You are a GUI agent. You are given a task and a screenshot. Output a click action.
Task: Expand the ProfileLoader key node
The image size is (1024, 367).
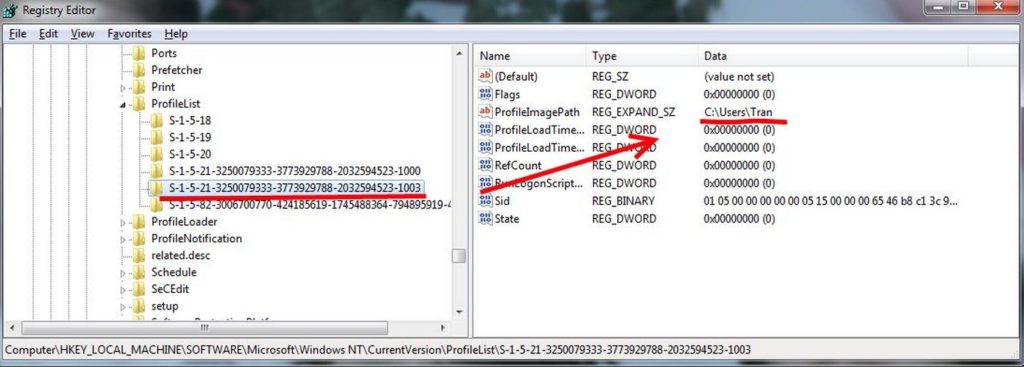(x=123, y=223)
